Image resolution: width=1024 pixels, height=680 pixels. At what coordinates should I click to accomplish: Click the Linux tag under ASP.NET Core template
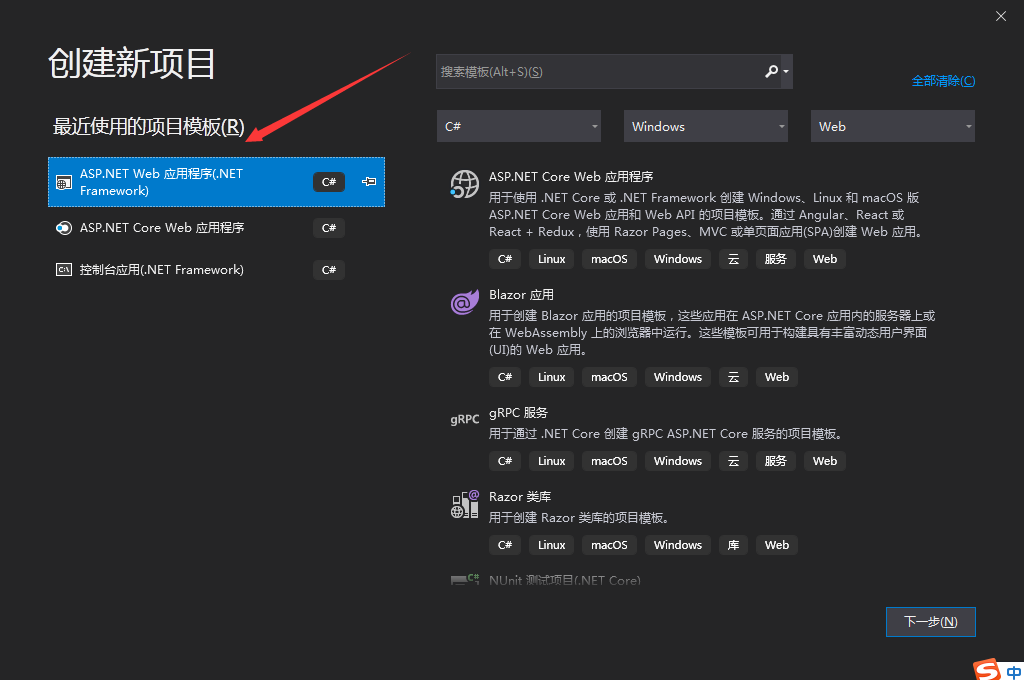click(551, 259)
